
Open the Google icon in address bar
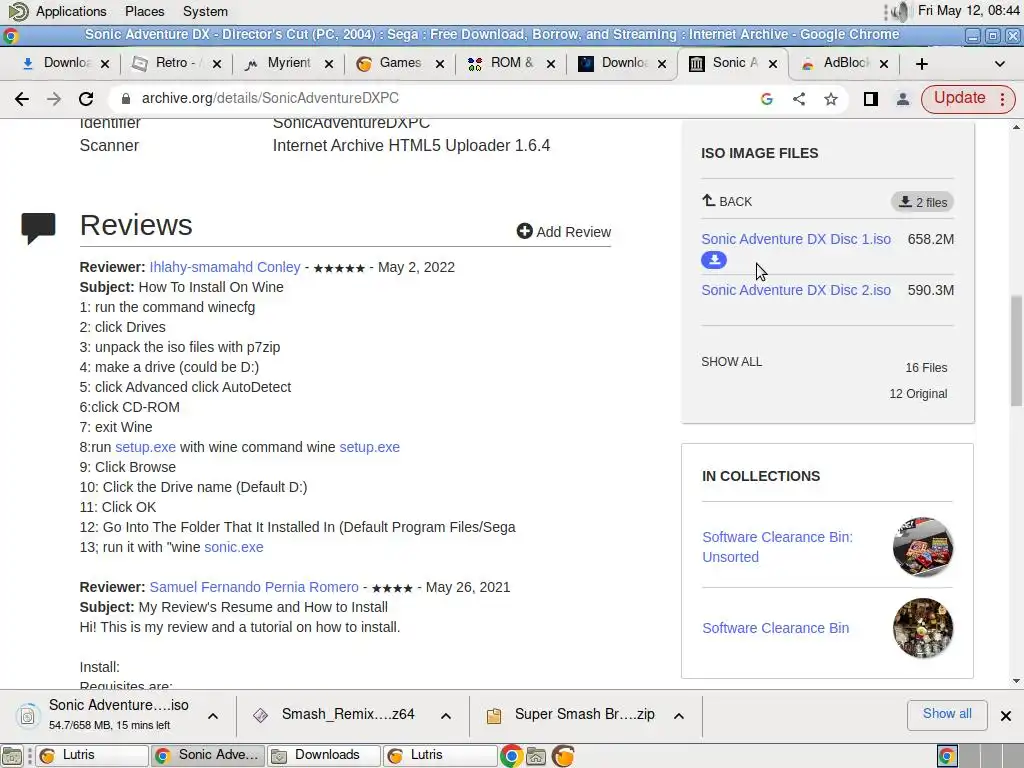pyautogui.click(x=767, y=99)
